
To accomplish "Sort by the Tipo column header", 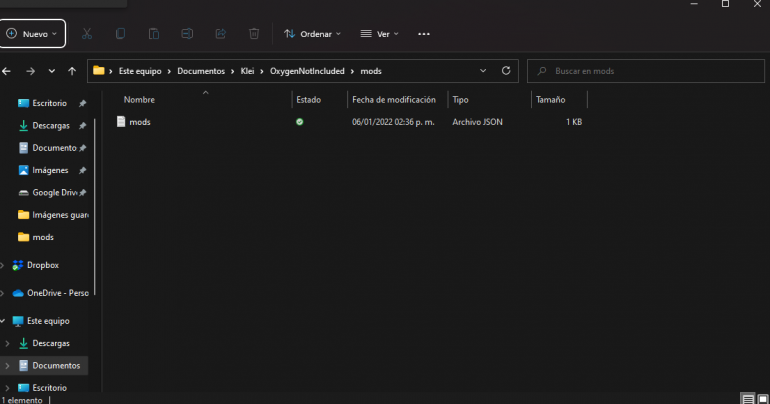I will point(460,100).
